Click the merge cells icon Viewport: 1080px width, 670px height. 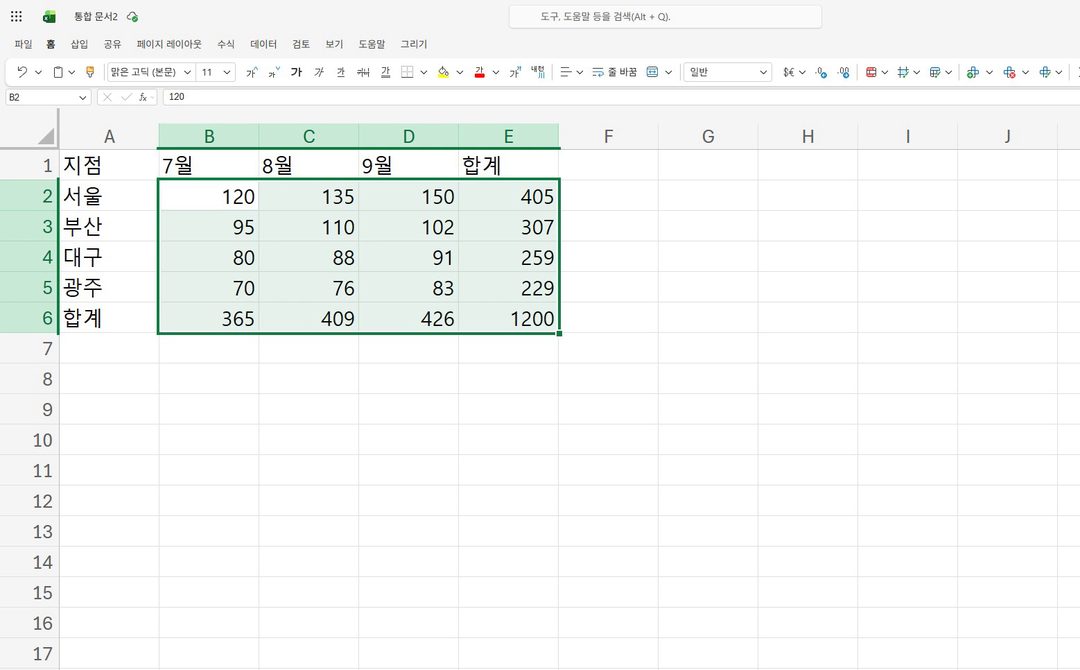(652, 72)
